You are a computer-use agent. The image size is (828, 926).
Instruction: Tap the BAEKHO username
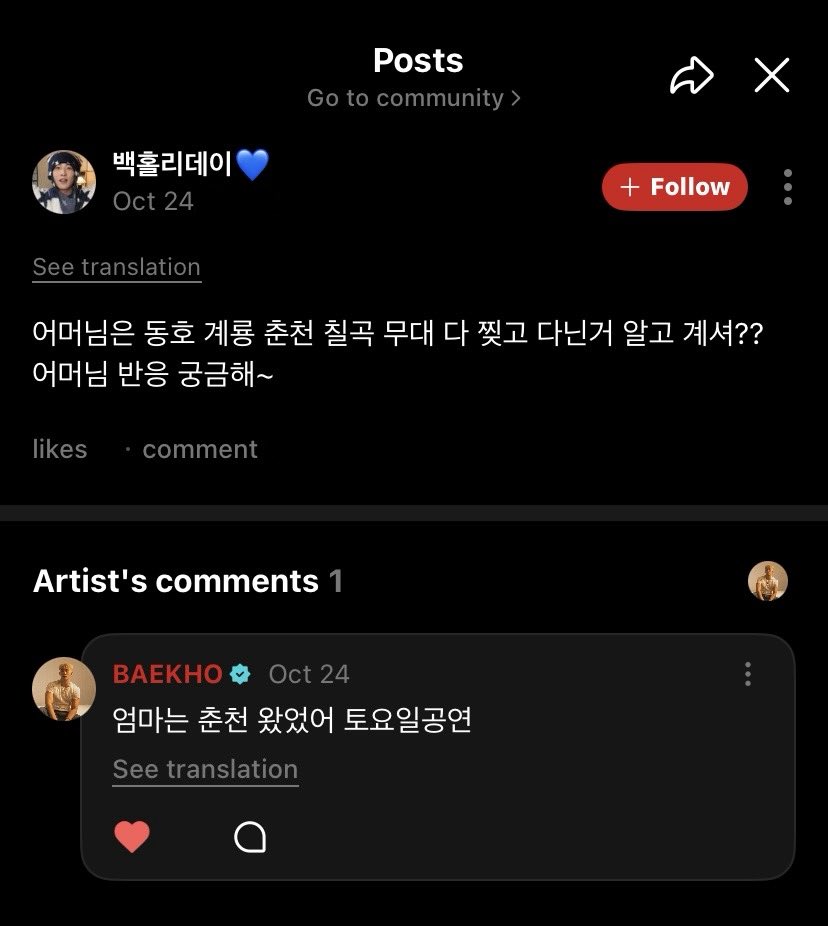pyautogui.click(x=167, y=674)
